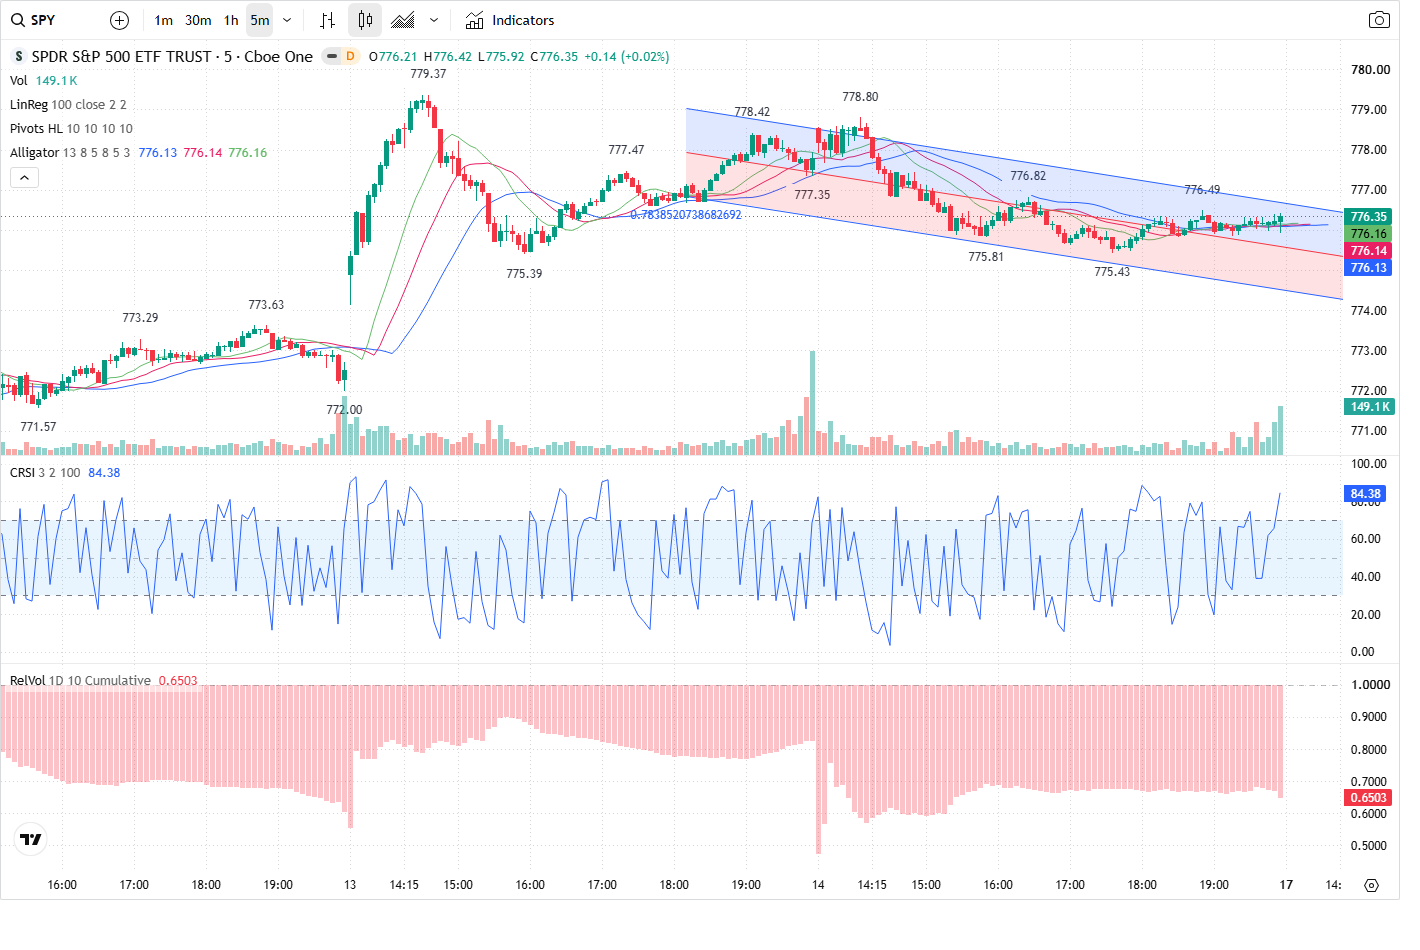
Task: Expand the chart style dropdown chevron
Action: click(433, 20)
